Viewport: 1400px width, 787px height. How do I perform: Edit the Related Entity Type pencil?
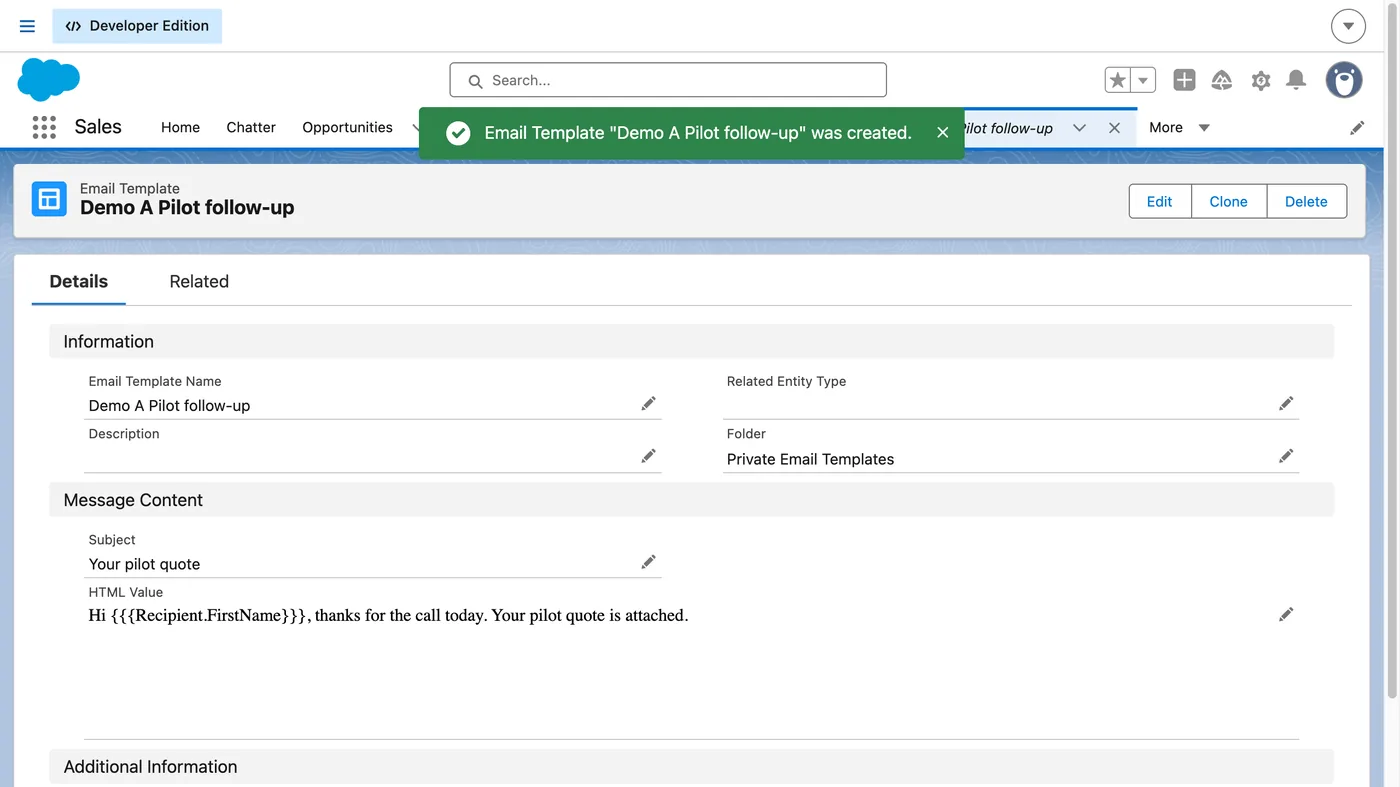[1286, 403]
